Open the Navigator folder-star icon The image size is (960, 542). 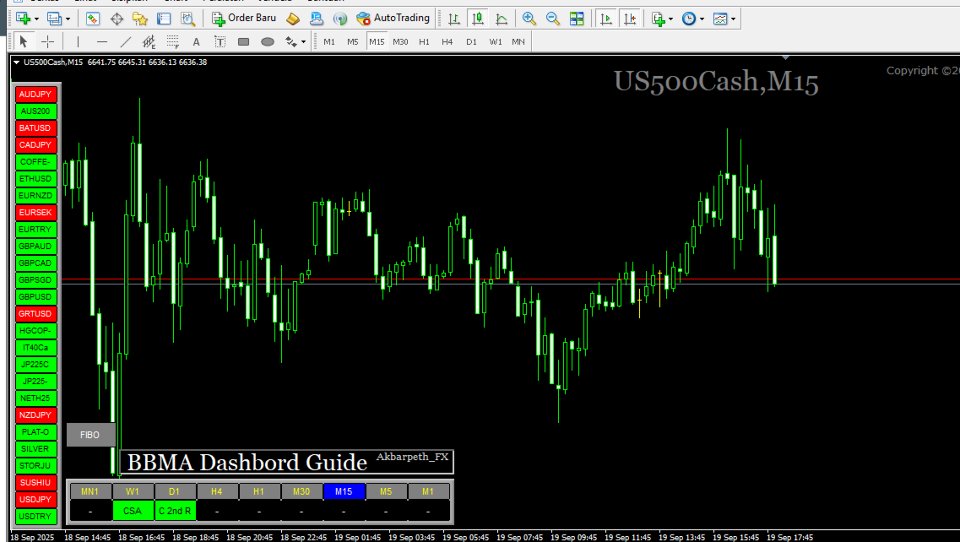[140, 18]
